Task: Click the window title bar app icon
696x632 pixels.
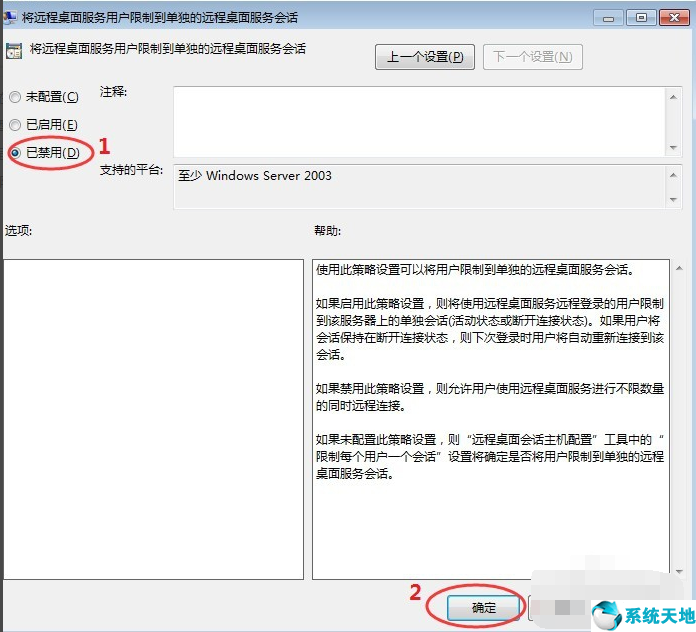Action: (x=10, y=17)
